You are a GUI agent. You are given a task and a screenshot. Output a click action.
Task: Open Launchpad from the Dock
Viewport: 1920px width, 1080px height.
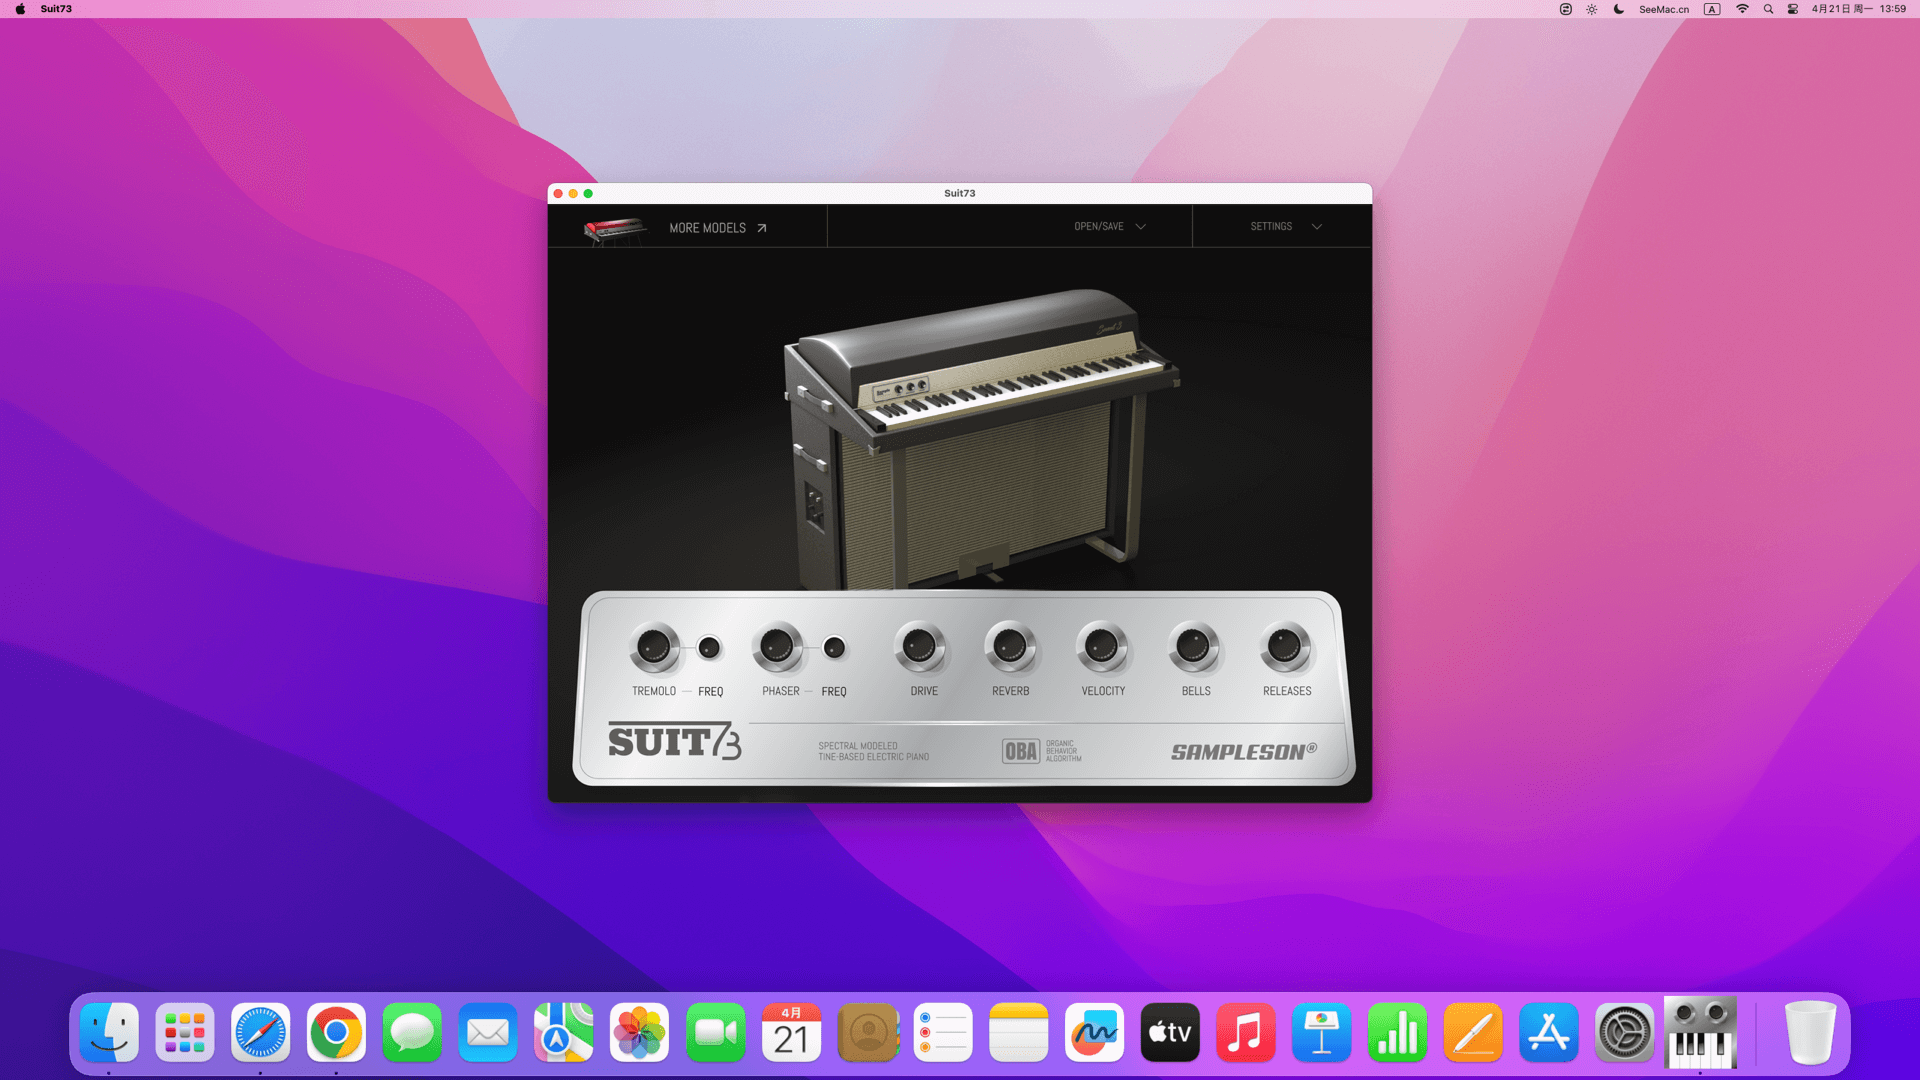185,1032
